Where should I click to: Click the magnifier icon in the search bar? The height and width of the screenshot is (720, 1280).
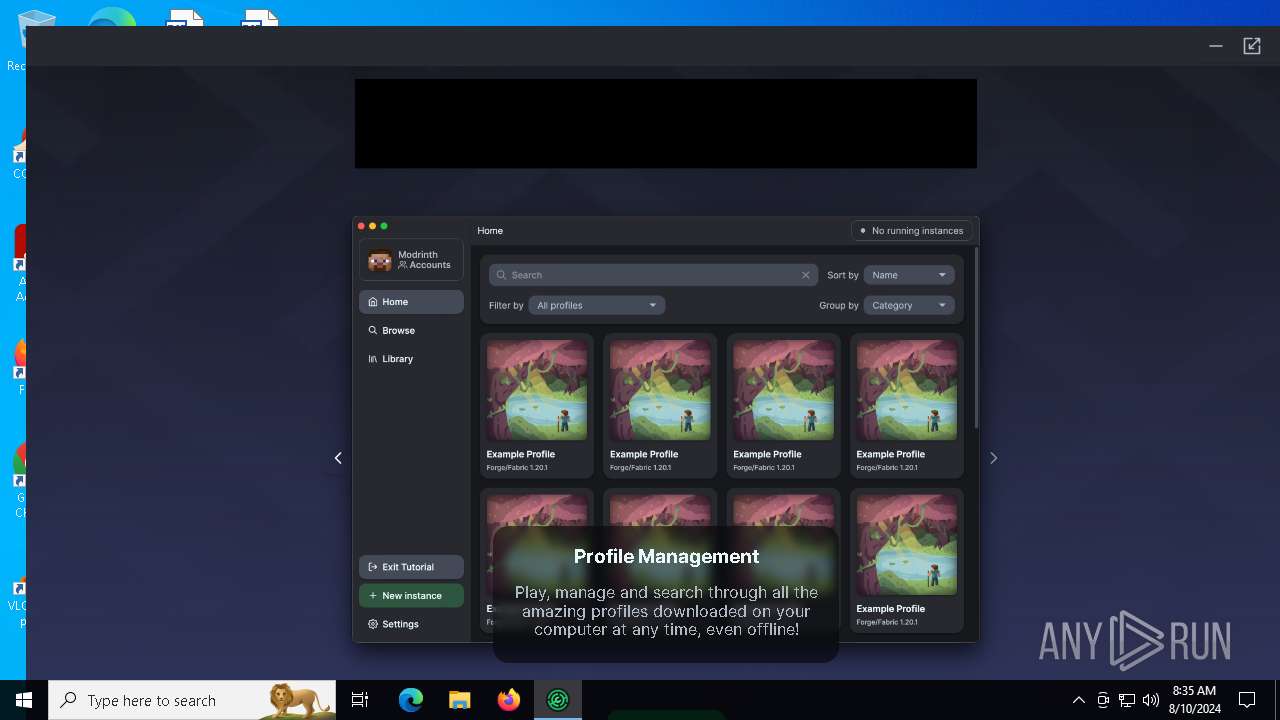[x=502, y=275]
